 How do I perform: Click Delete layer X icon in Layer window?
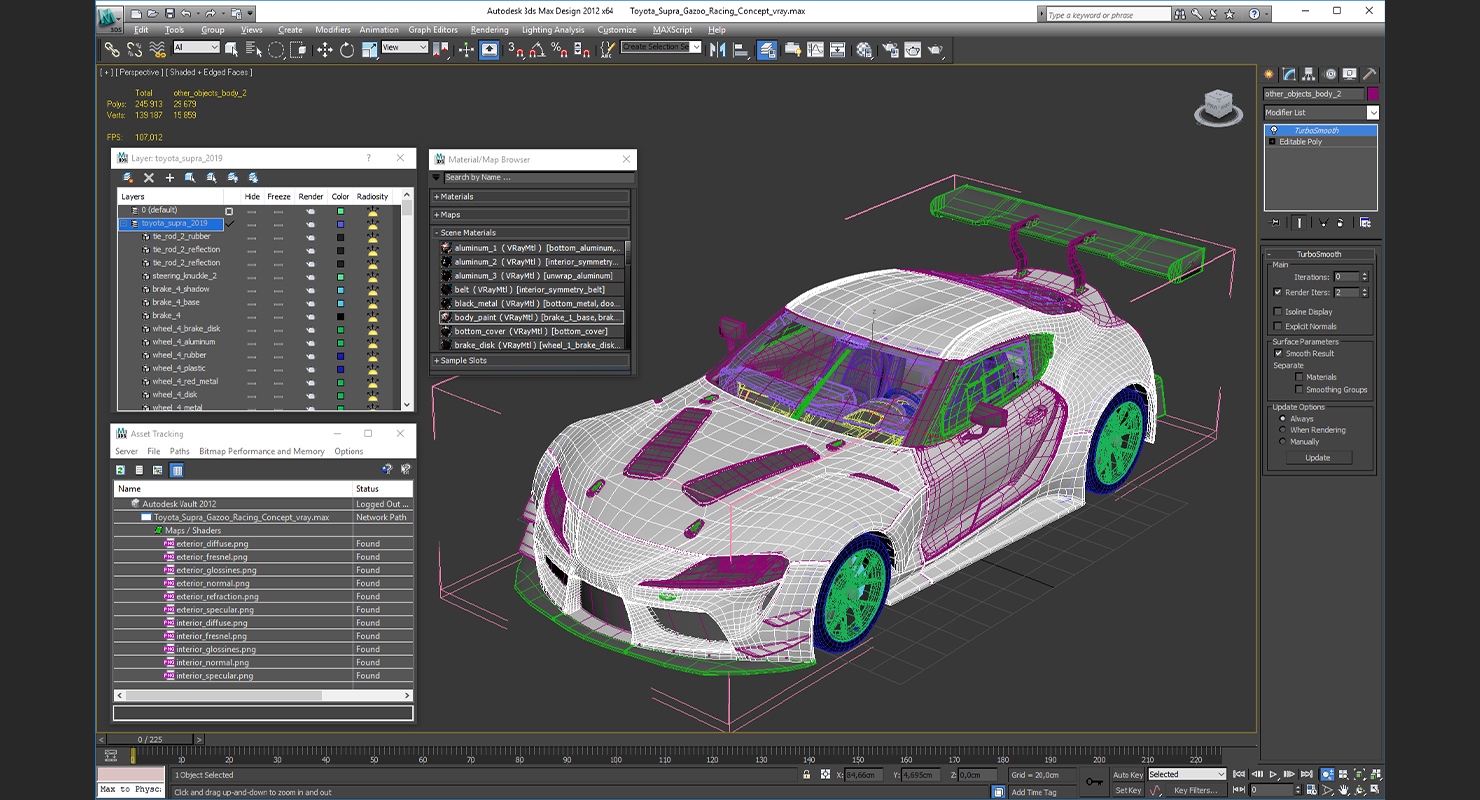149,178
